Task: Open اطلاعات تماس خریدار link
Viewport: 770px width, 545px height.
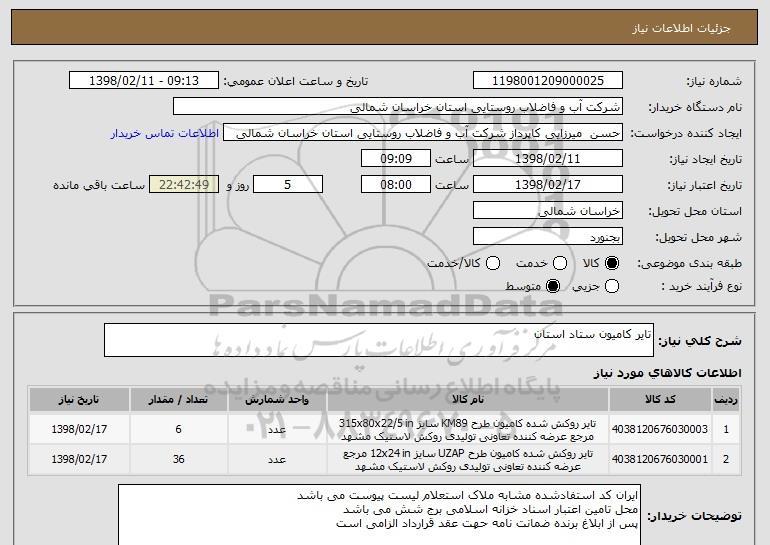Action: [x=165, y=134]
